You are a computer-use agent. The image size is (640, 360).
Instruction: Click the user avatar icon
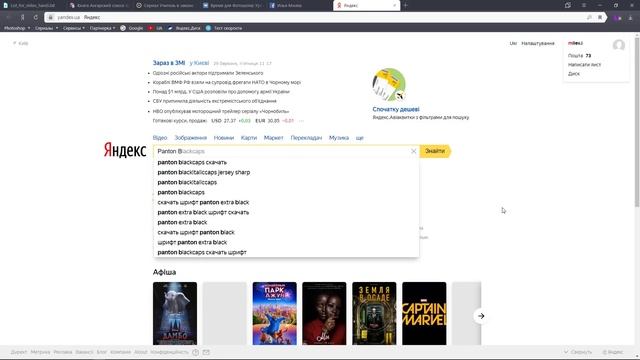click(619, 45)
